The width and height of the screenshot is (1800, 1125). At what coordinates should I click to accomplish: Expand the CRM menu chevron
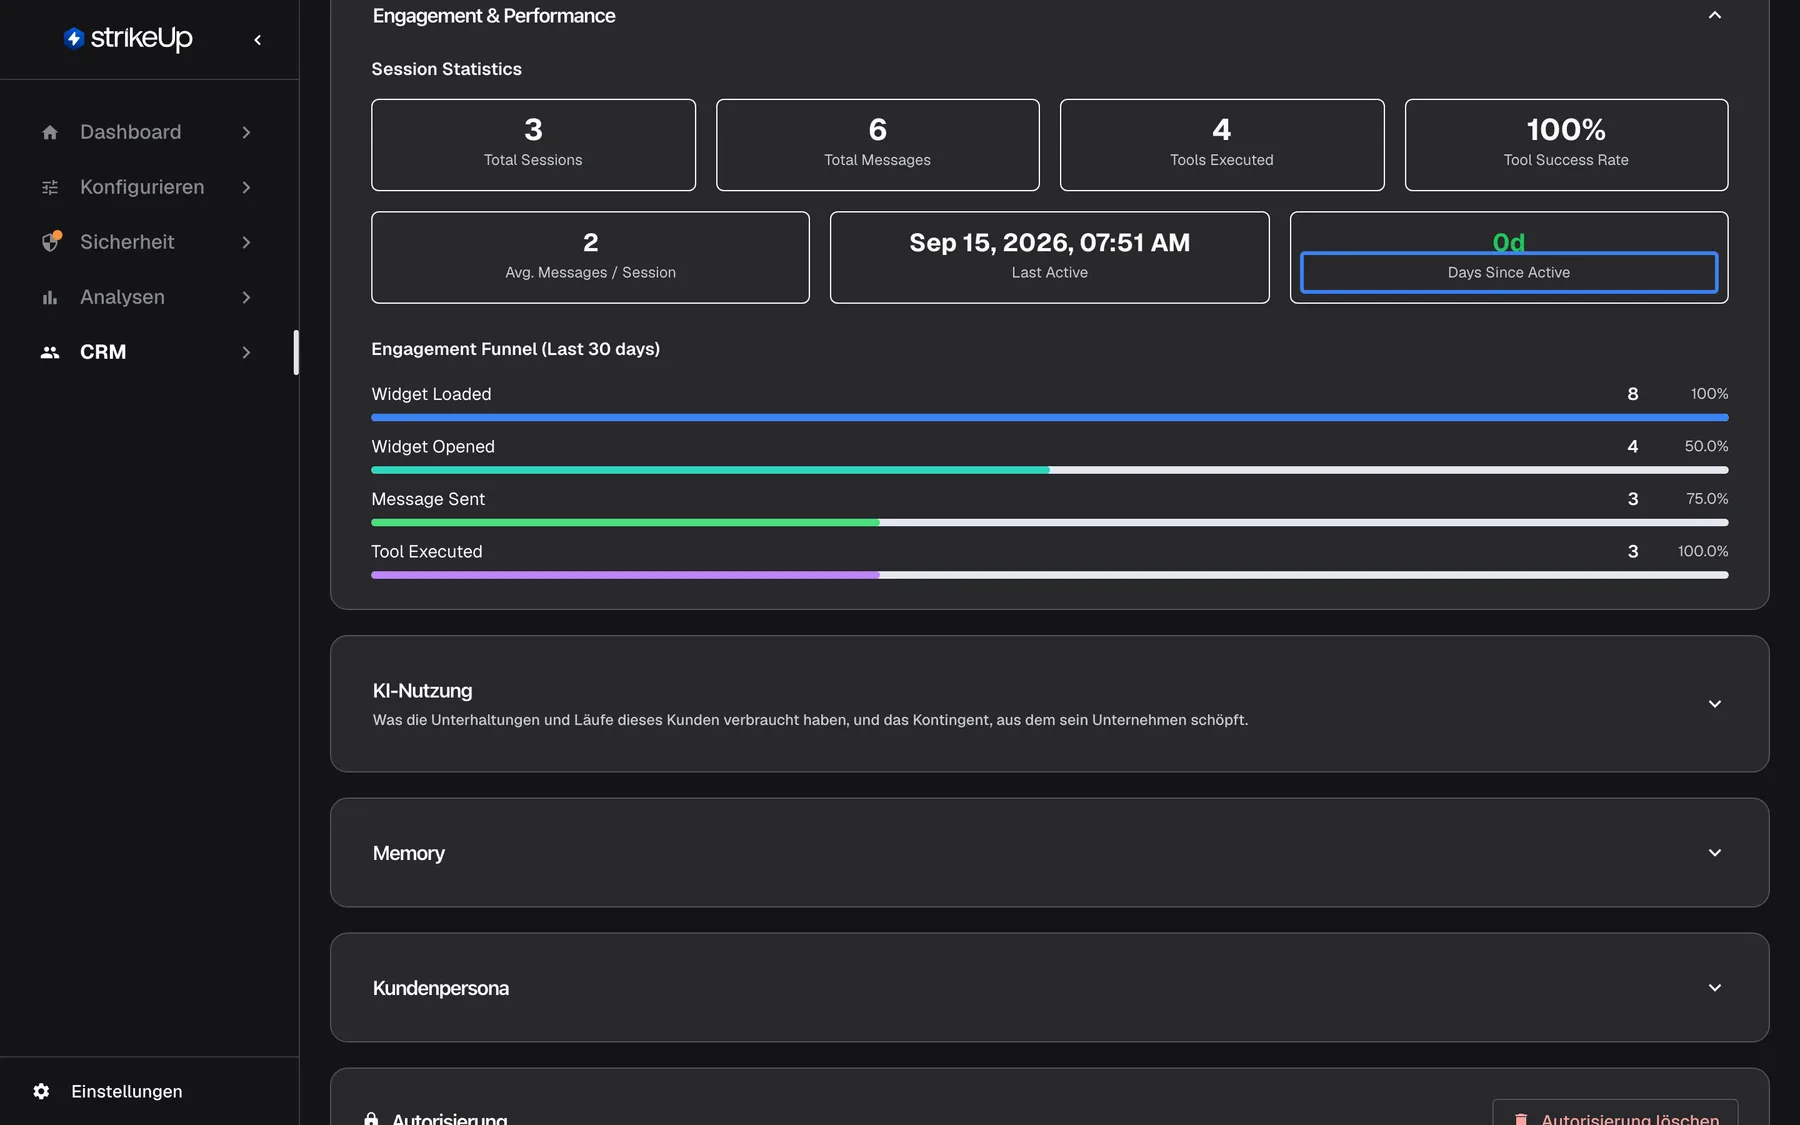point(246,352)
